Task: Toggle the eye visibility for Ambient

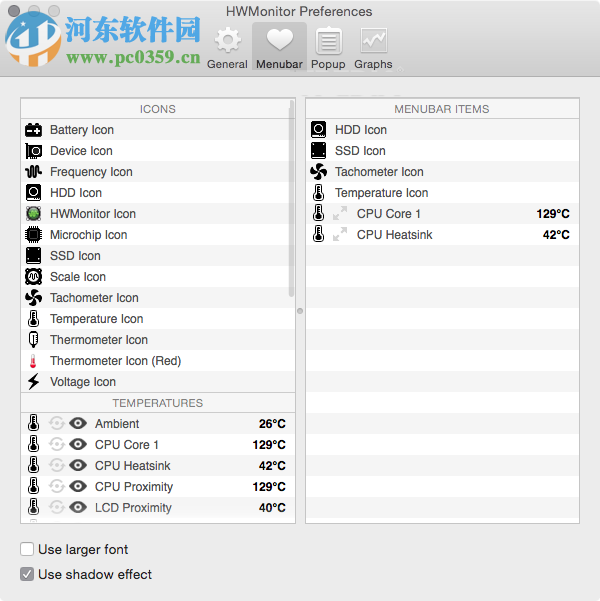Action: [x=78, y=424]
